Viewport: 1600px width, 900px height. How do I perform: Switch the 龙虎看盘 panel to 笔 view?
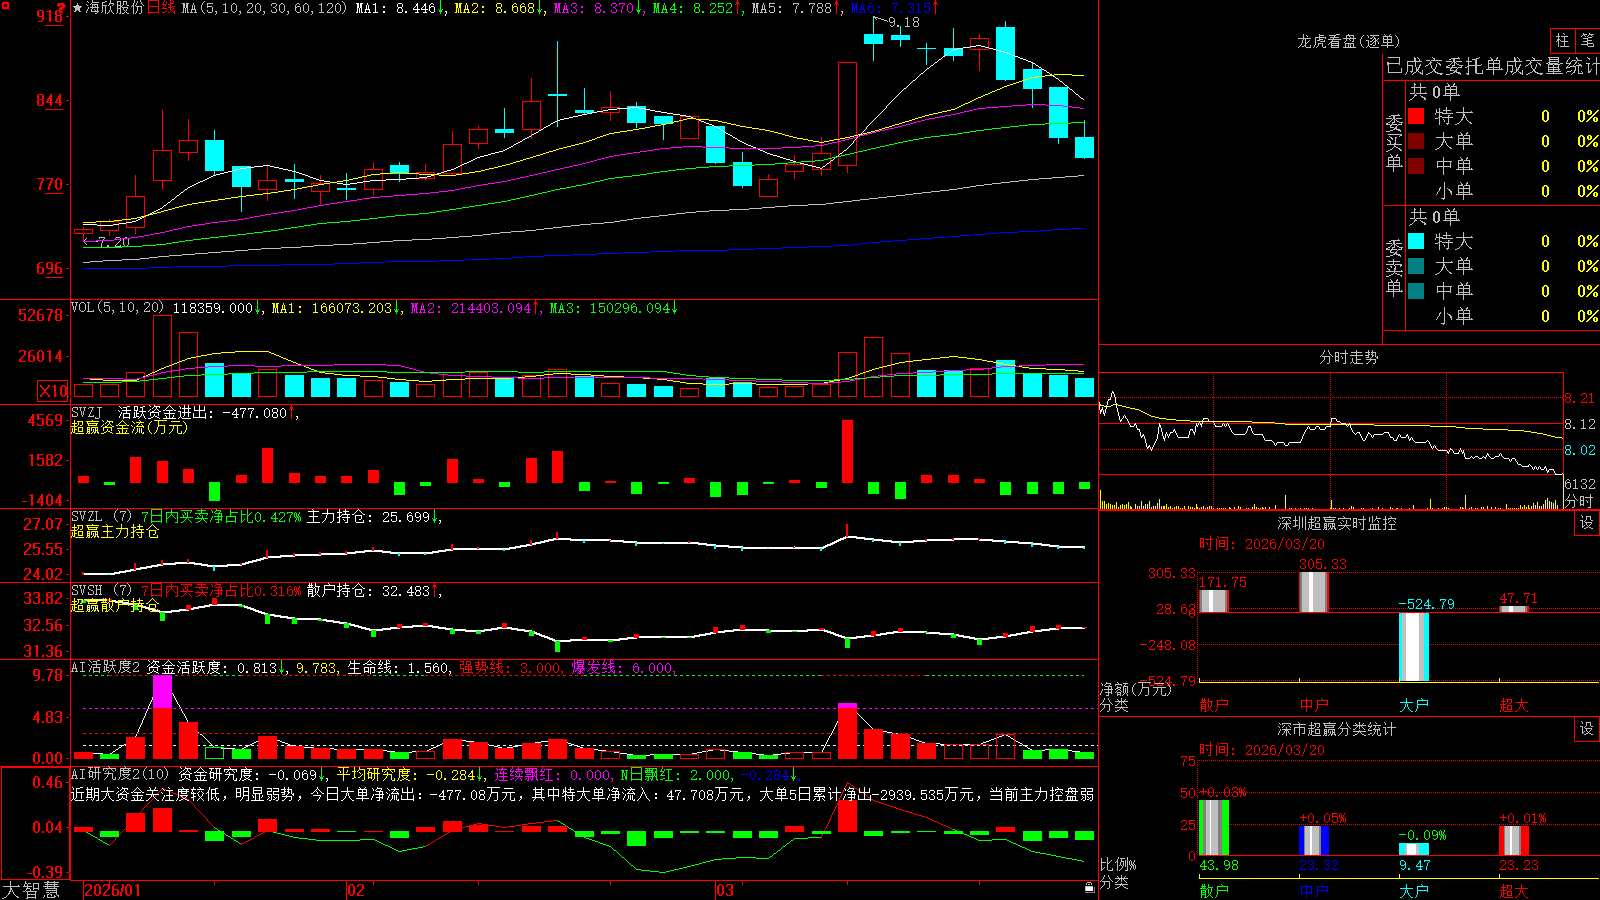[x=1587, y=40]
